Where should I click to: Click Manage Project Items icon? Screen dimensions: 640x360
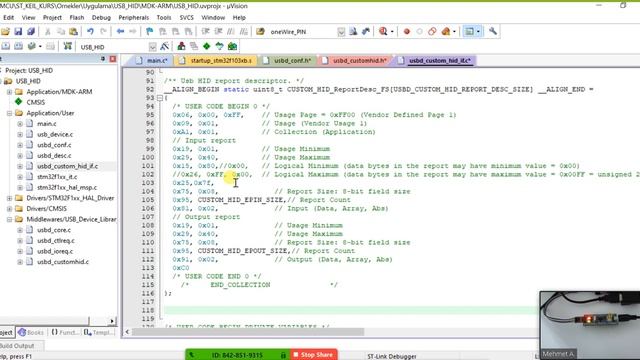coord(181,46)
